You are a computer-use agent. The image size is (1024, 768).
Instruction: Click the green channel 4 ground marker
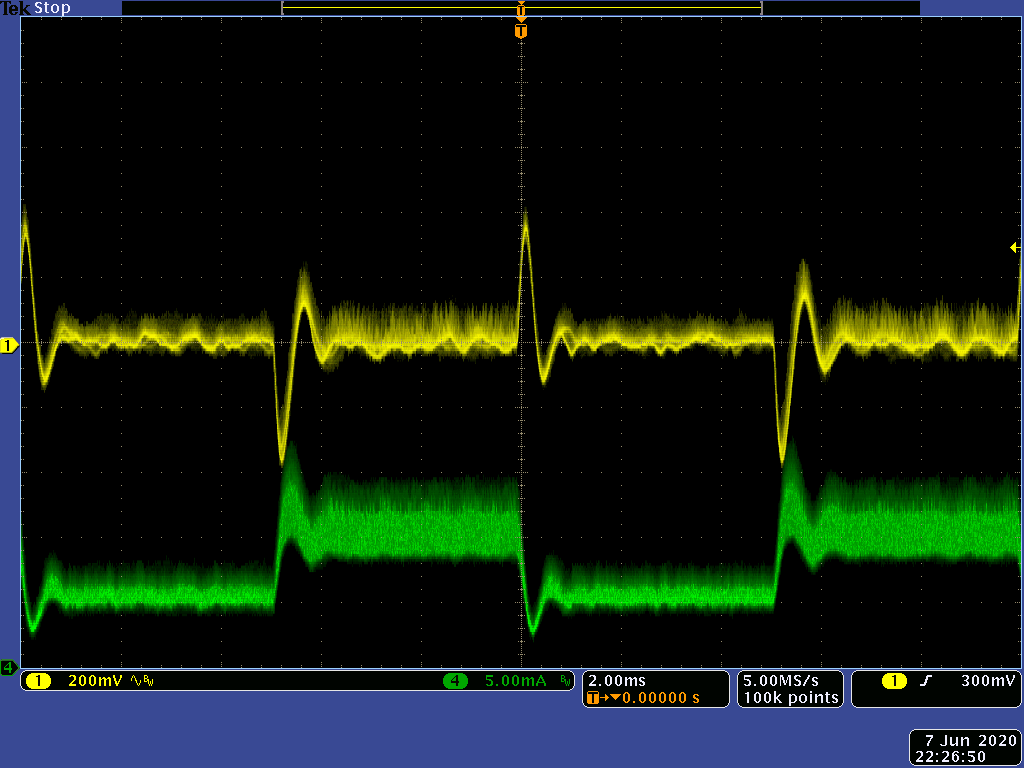click(8, 667)
